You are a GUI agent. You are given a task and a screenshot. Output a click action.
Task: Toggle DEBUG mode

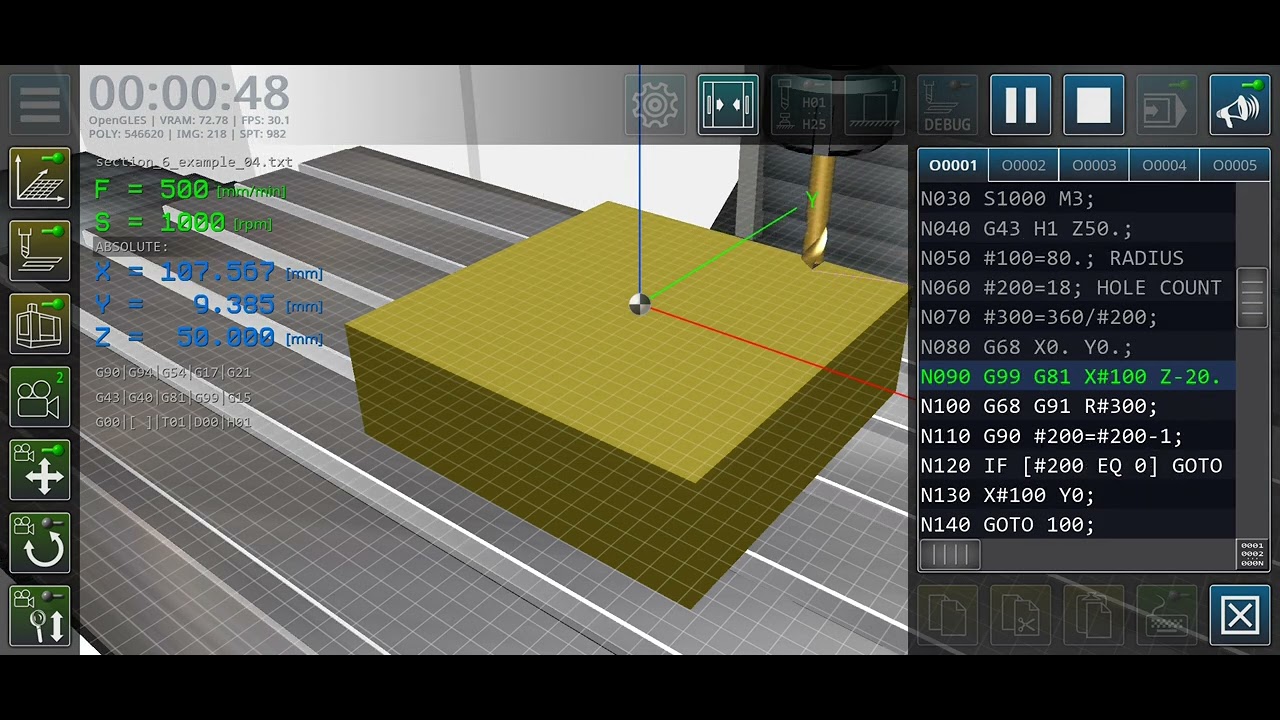point(947,104)
